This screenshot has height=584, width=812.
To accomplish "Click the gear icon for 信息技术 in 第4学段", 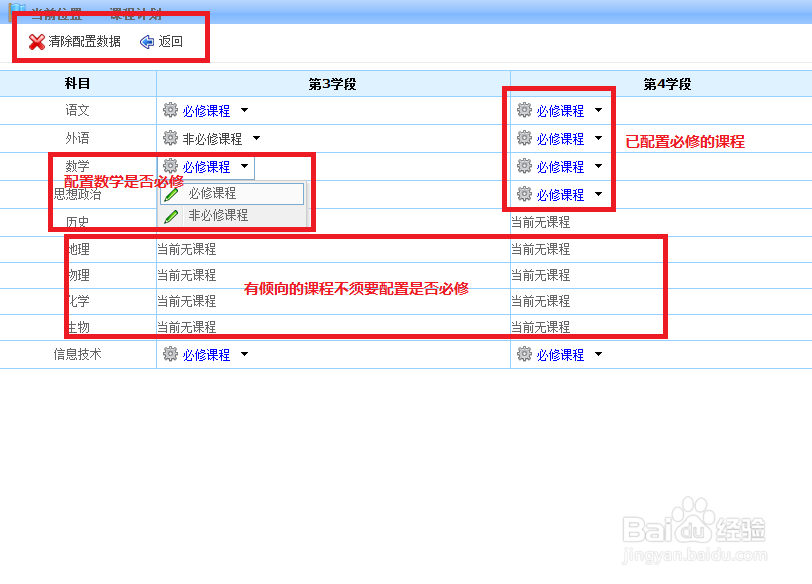I will point(521,354).
